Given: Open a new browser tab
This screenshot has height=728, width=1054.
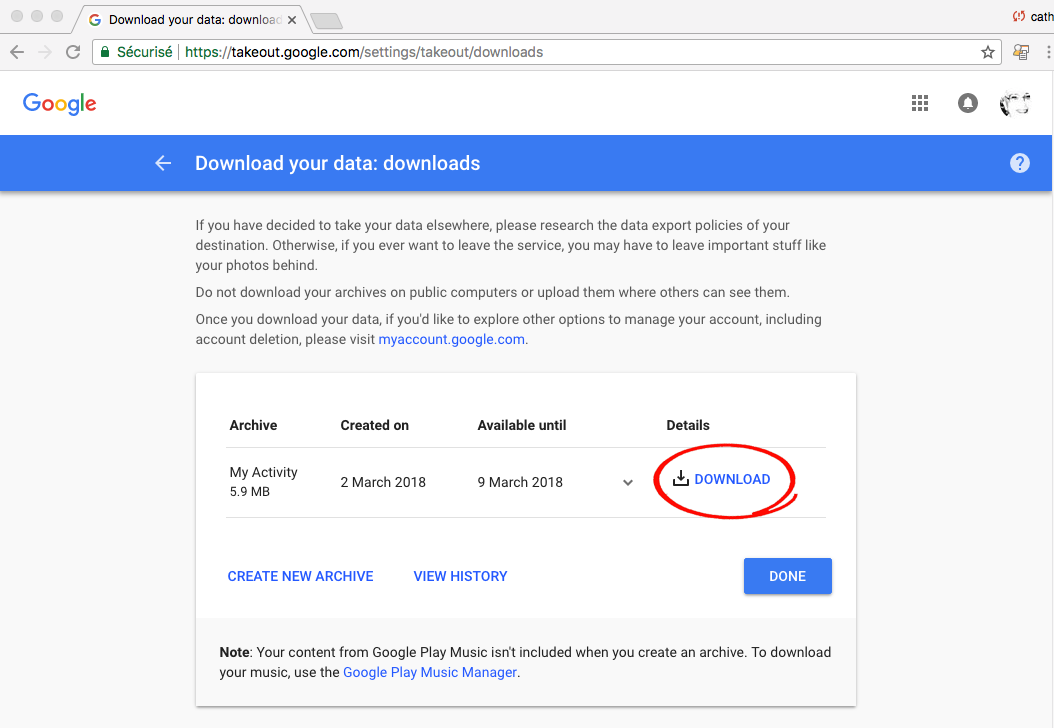Looking at the screenshot, I should [327, 21].
